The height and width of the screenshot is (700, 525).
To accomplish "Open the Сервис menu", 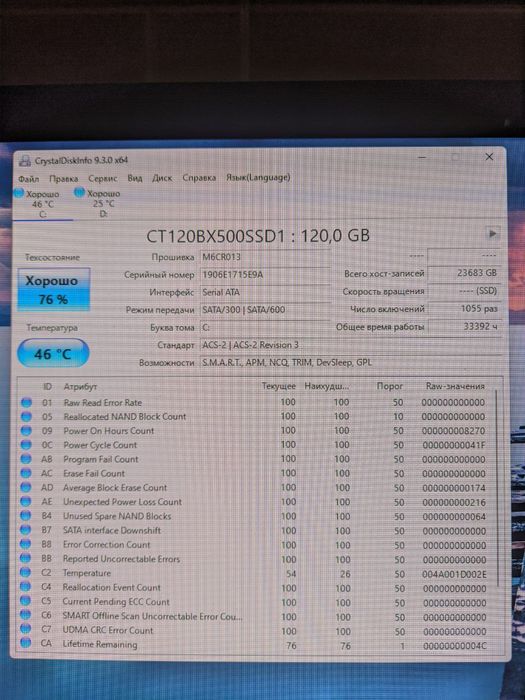I will 103,179.
